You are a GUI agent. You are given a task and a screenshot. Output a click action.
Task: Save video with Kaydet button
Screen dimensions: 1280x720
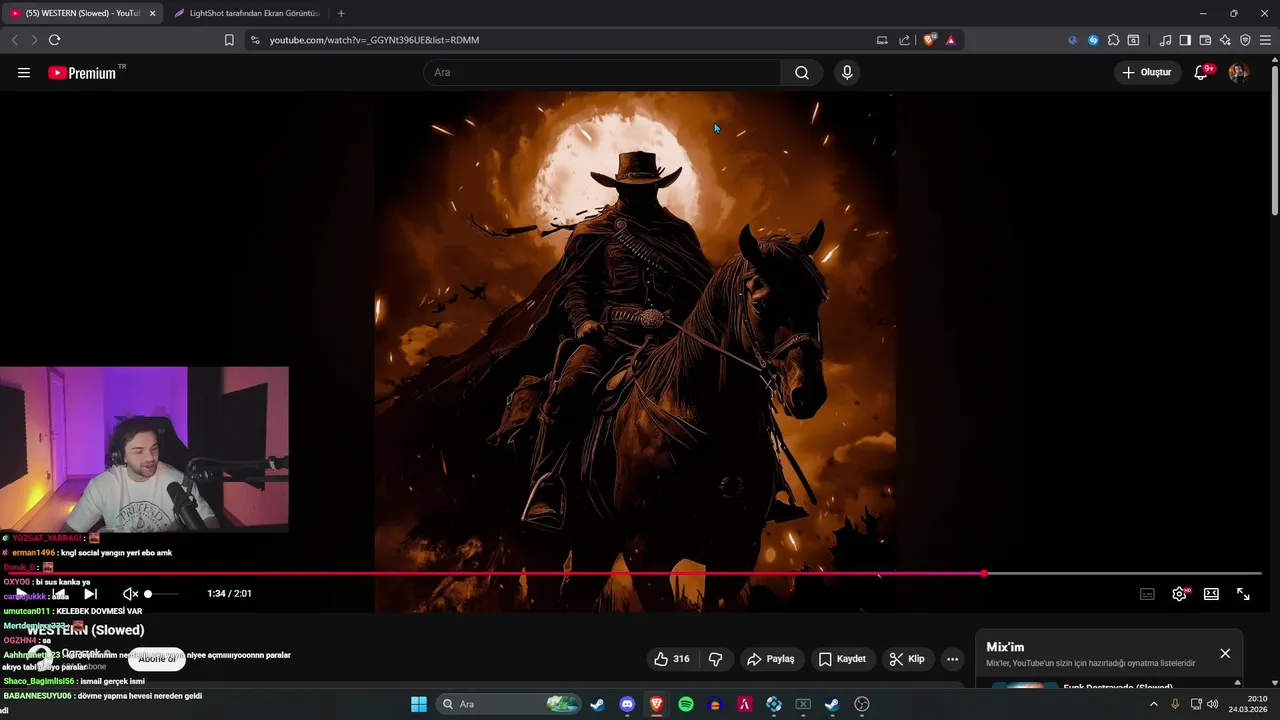(x=842, y=659)
